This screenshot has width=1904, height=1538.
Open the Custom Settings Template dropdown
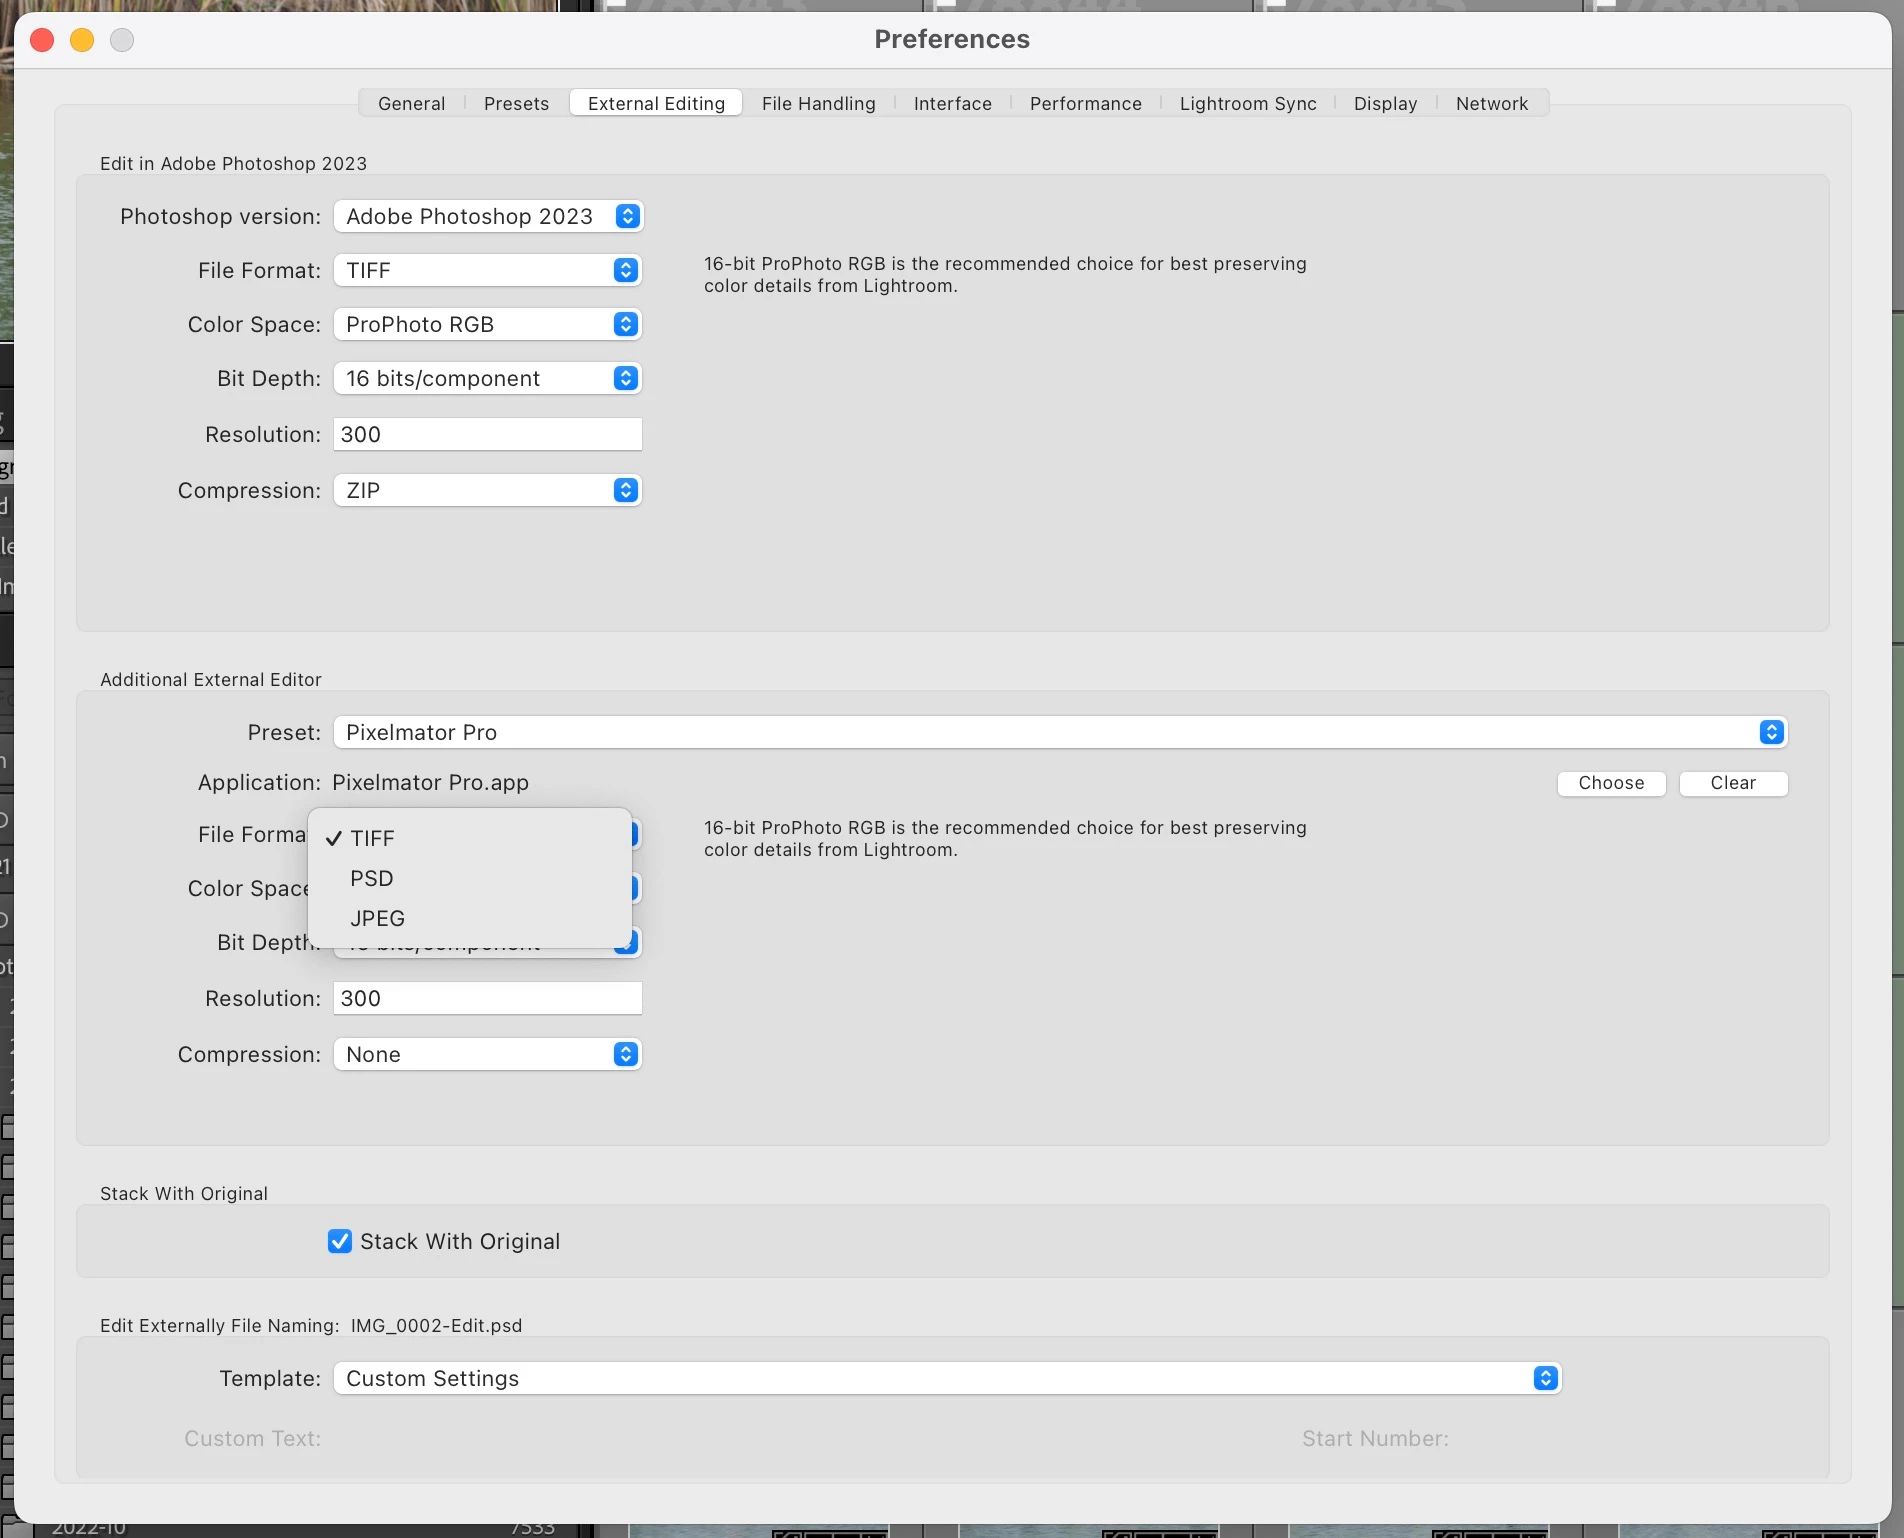947,1378
